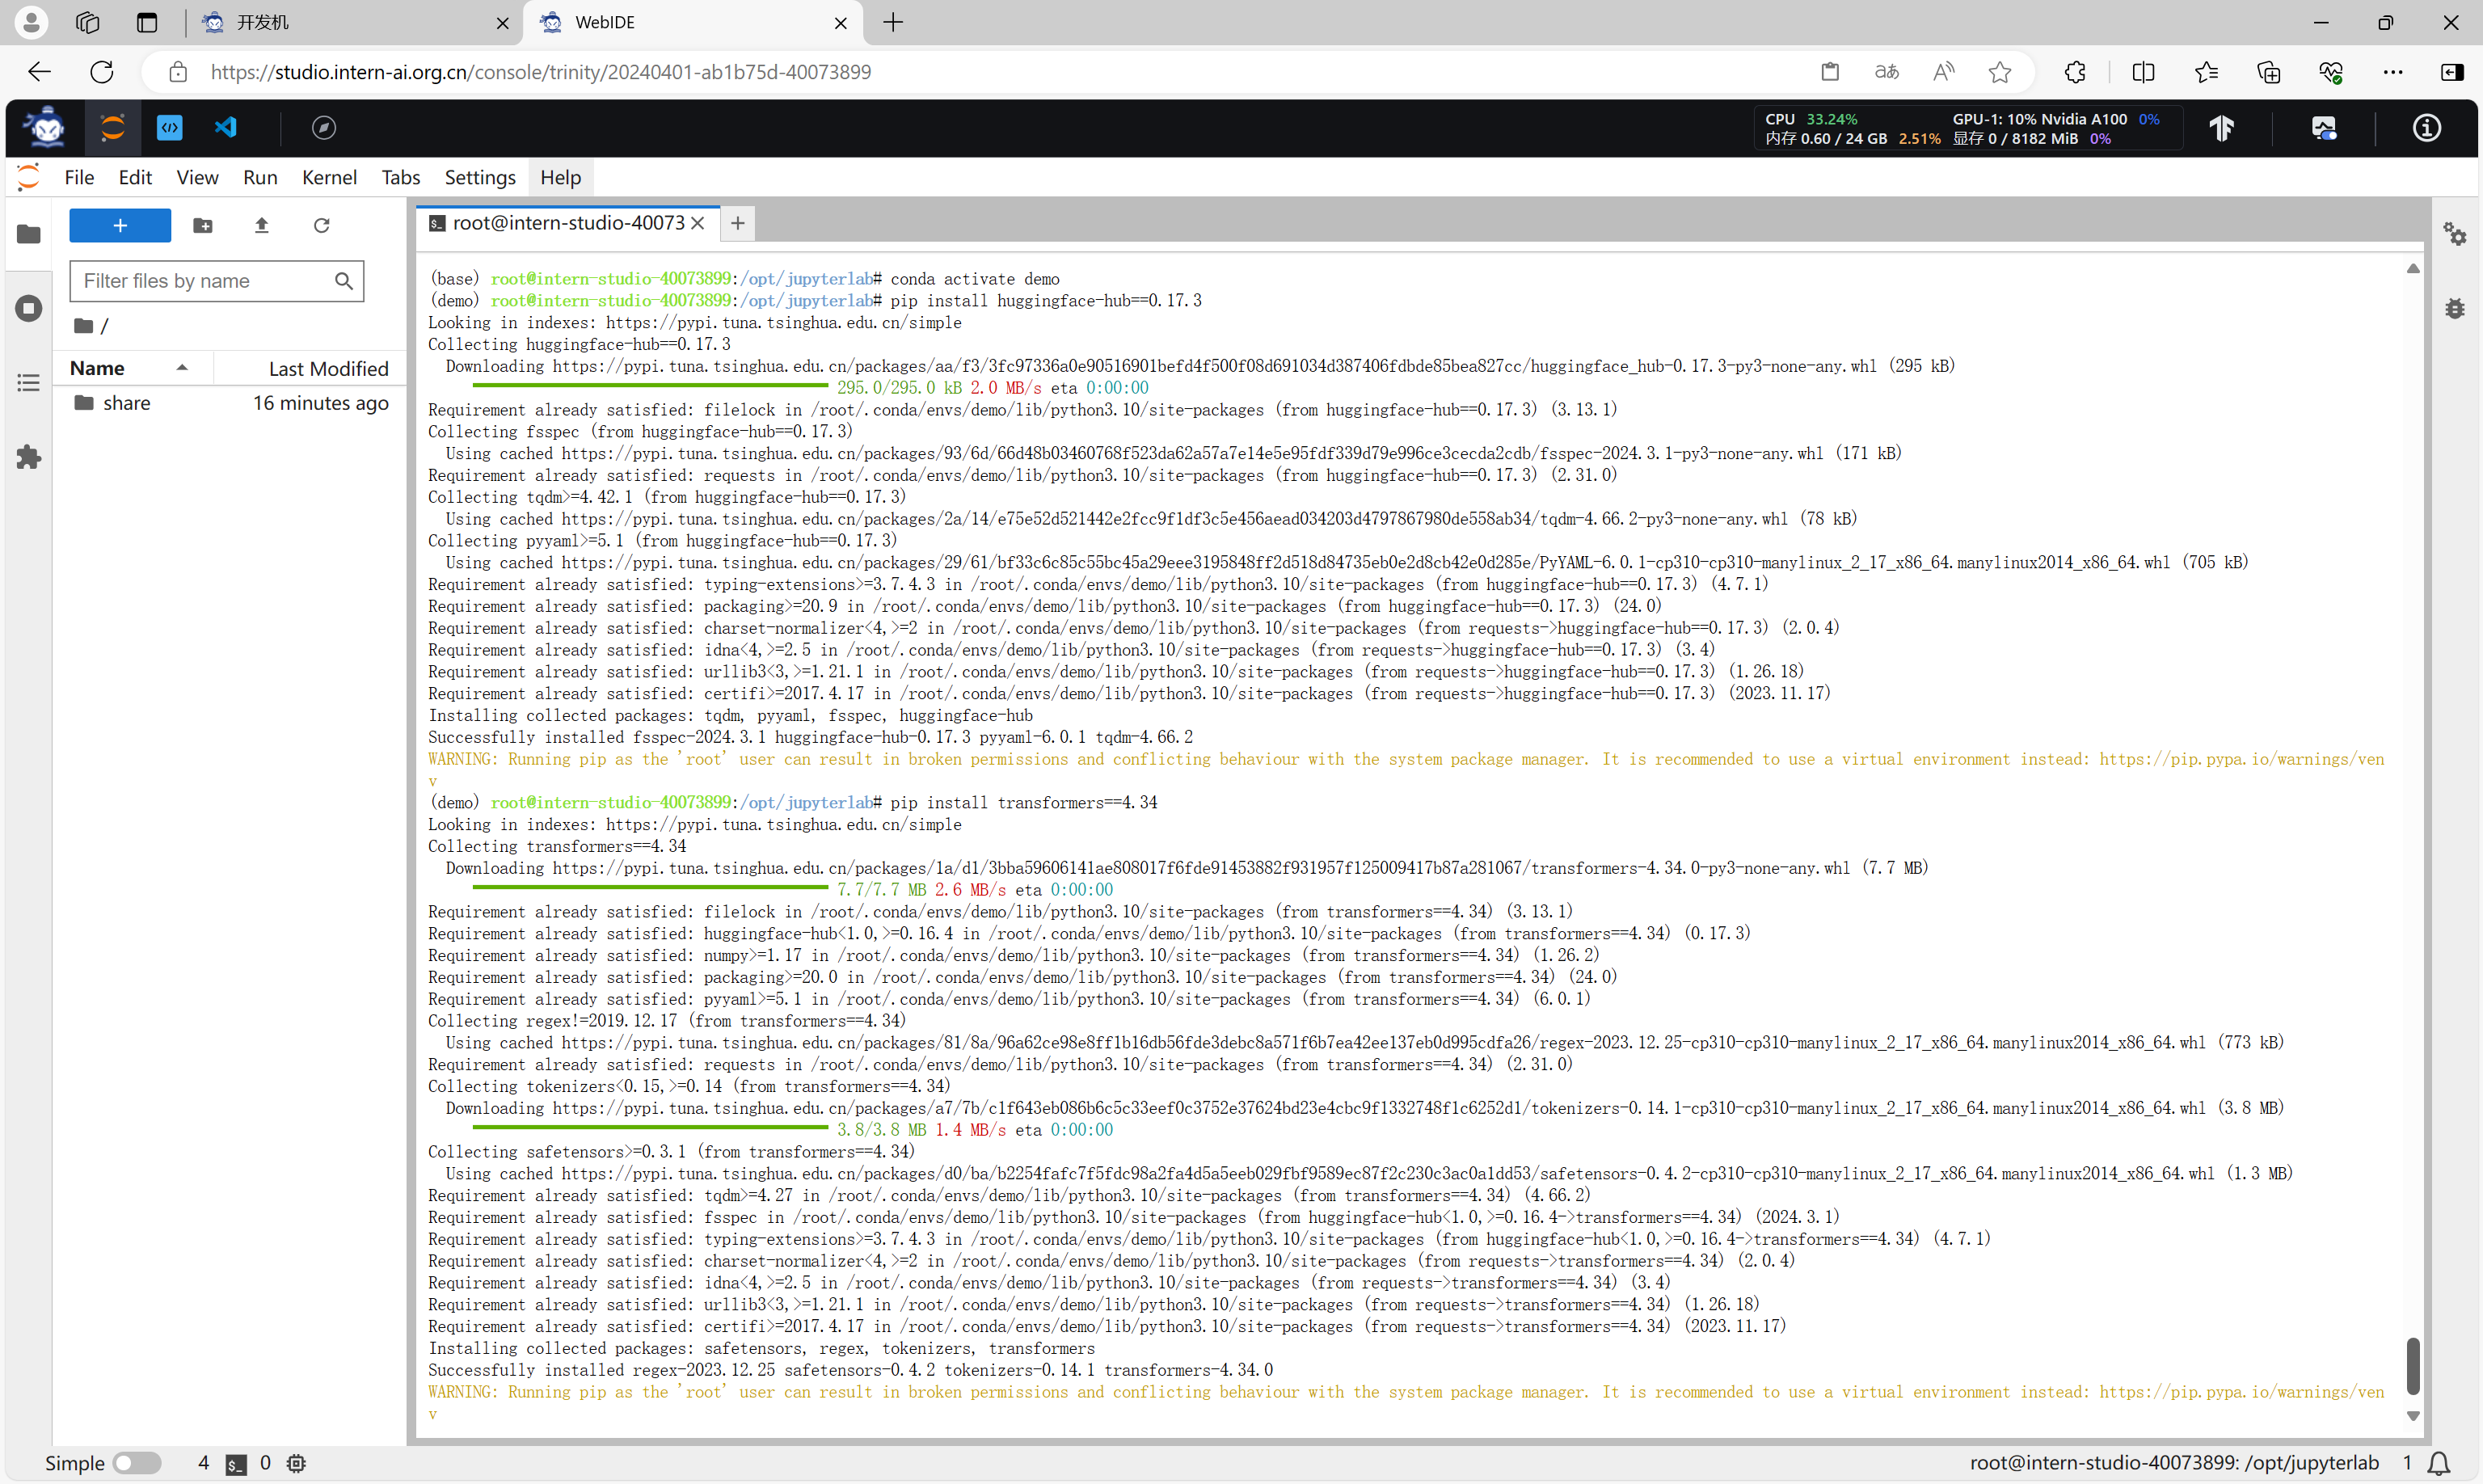Open Running Terminals and Kernels sidebar icon
2483x1484 pixels.
coord(29,308)
